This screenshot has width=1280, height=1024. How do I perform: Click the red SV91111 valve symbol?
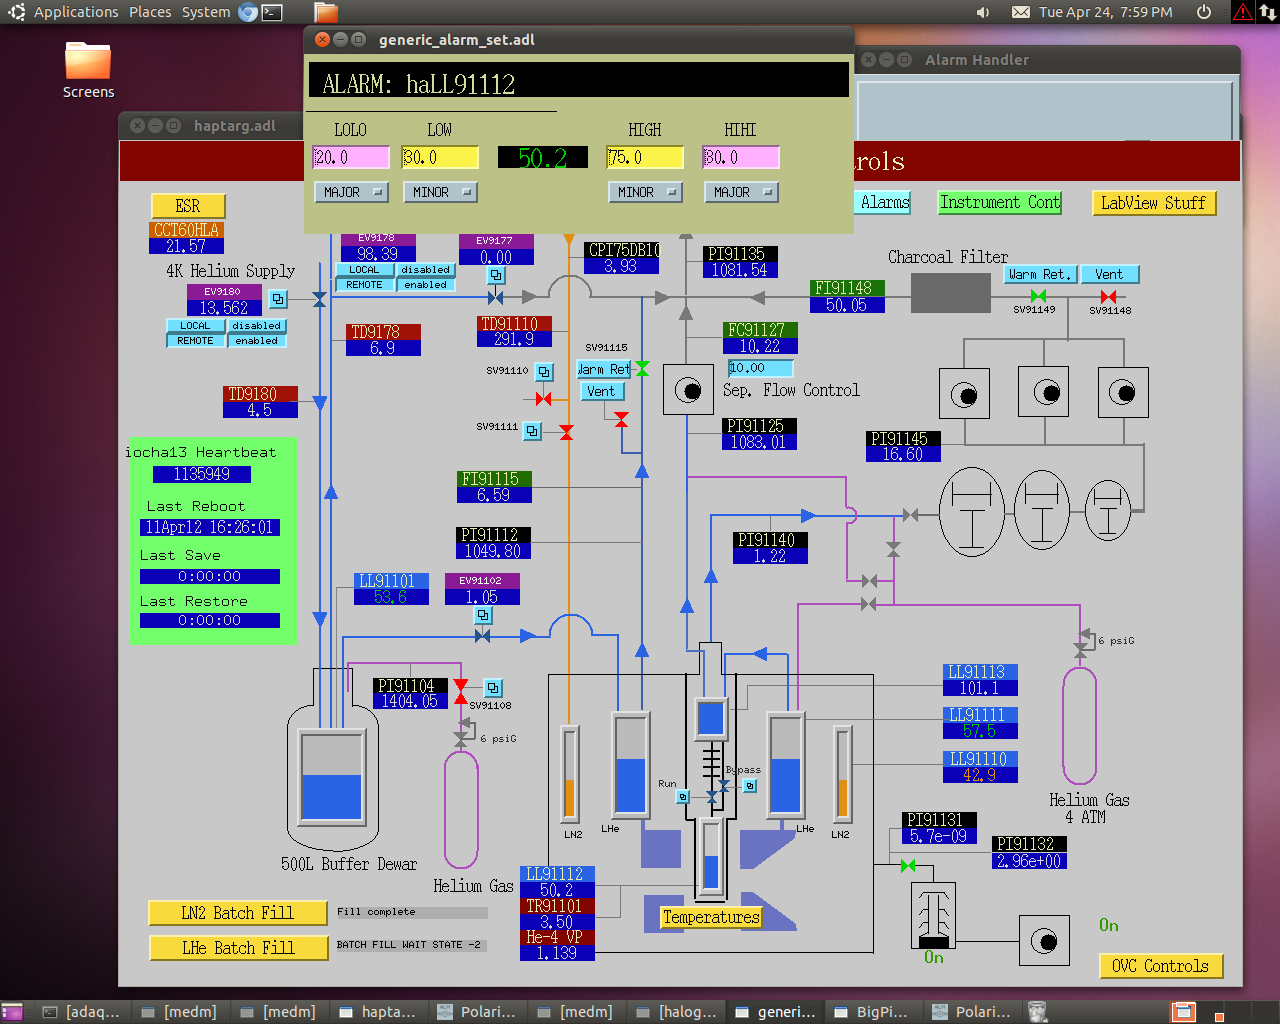(x=567, y=432)
